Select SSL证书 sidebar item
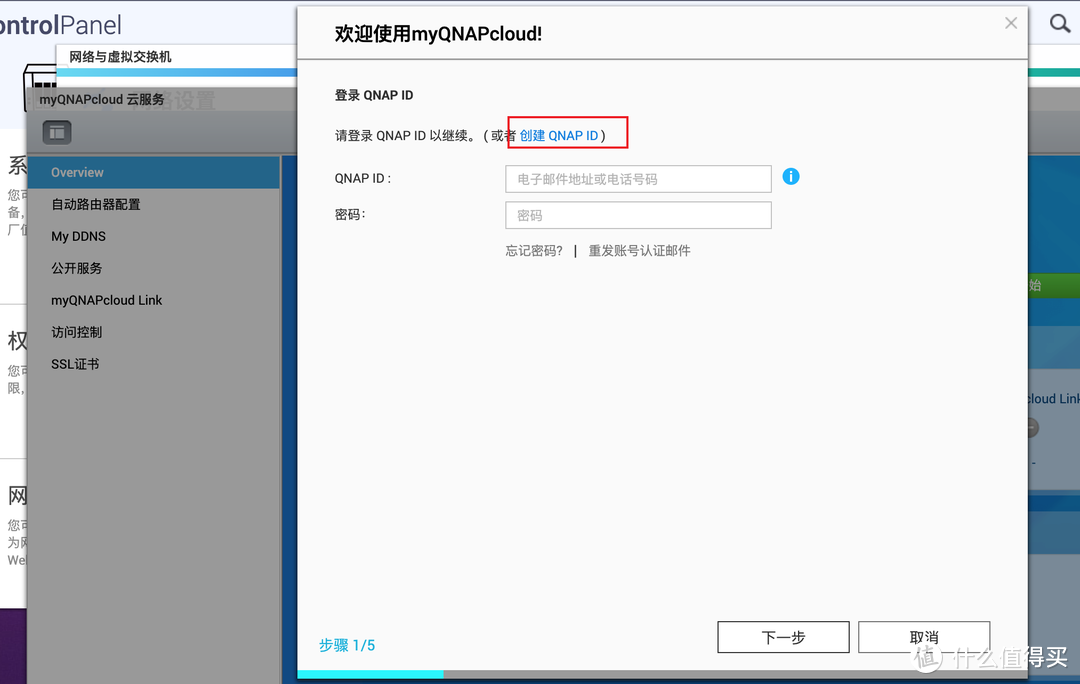Screen dimensions: 1080x684 (75, 364)
